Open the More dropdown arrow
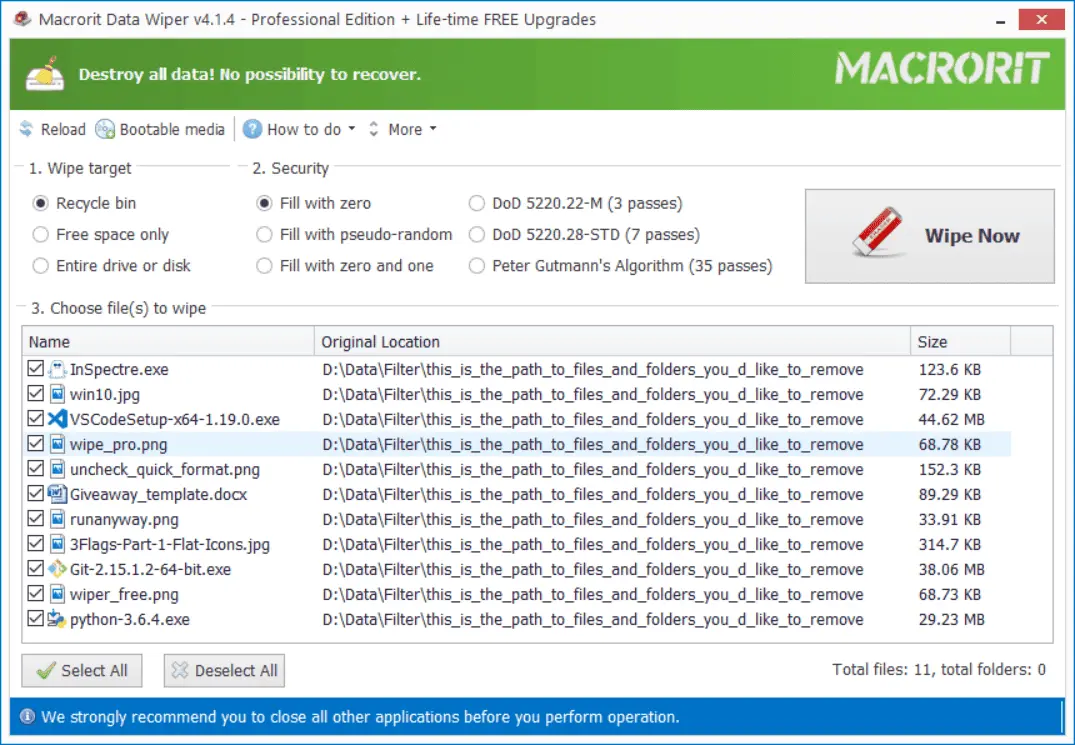Image resolution: width=1075 pixels, height=745 pixels. click(433, 129)
